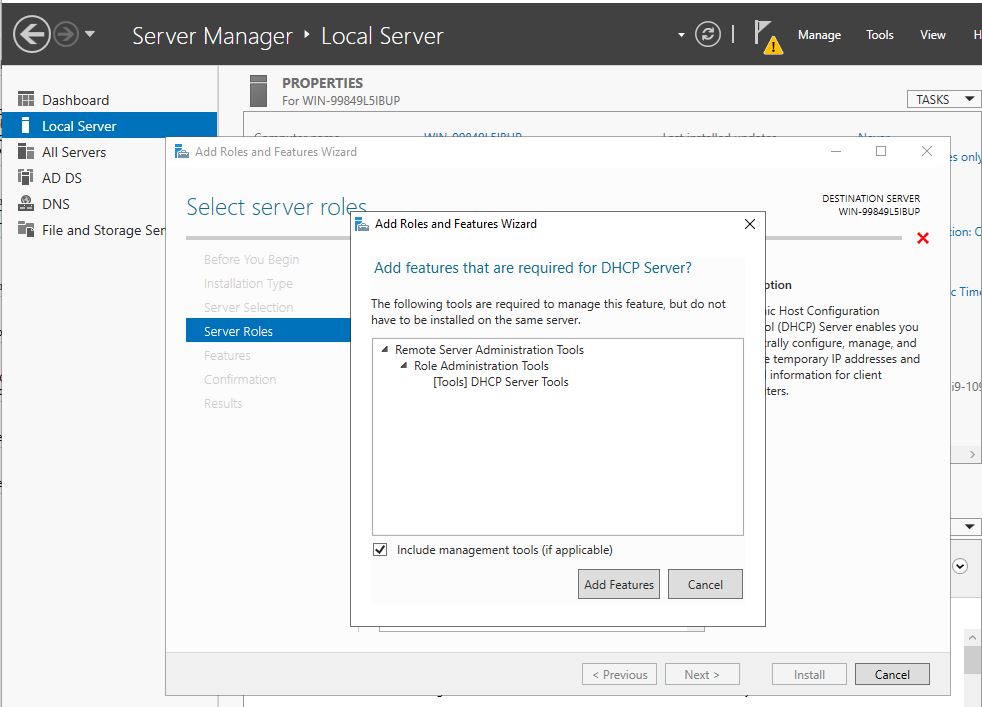Click the Install button in the wizard
This screenshot has height=707, width=982.
tap(809, 674)
